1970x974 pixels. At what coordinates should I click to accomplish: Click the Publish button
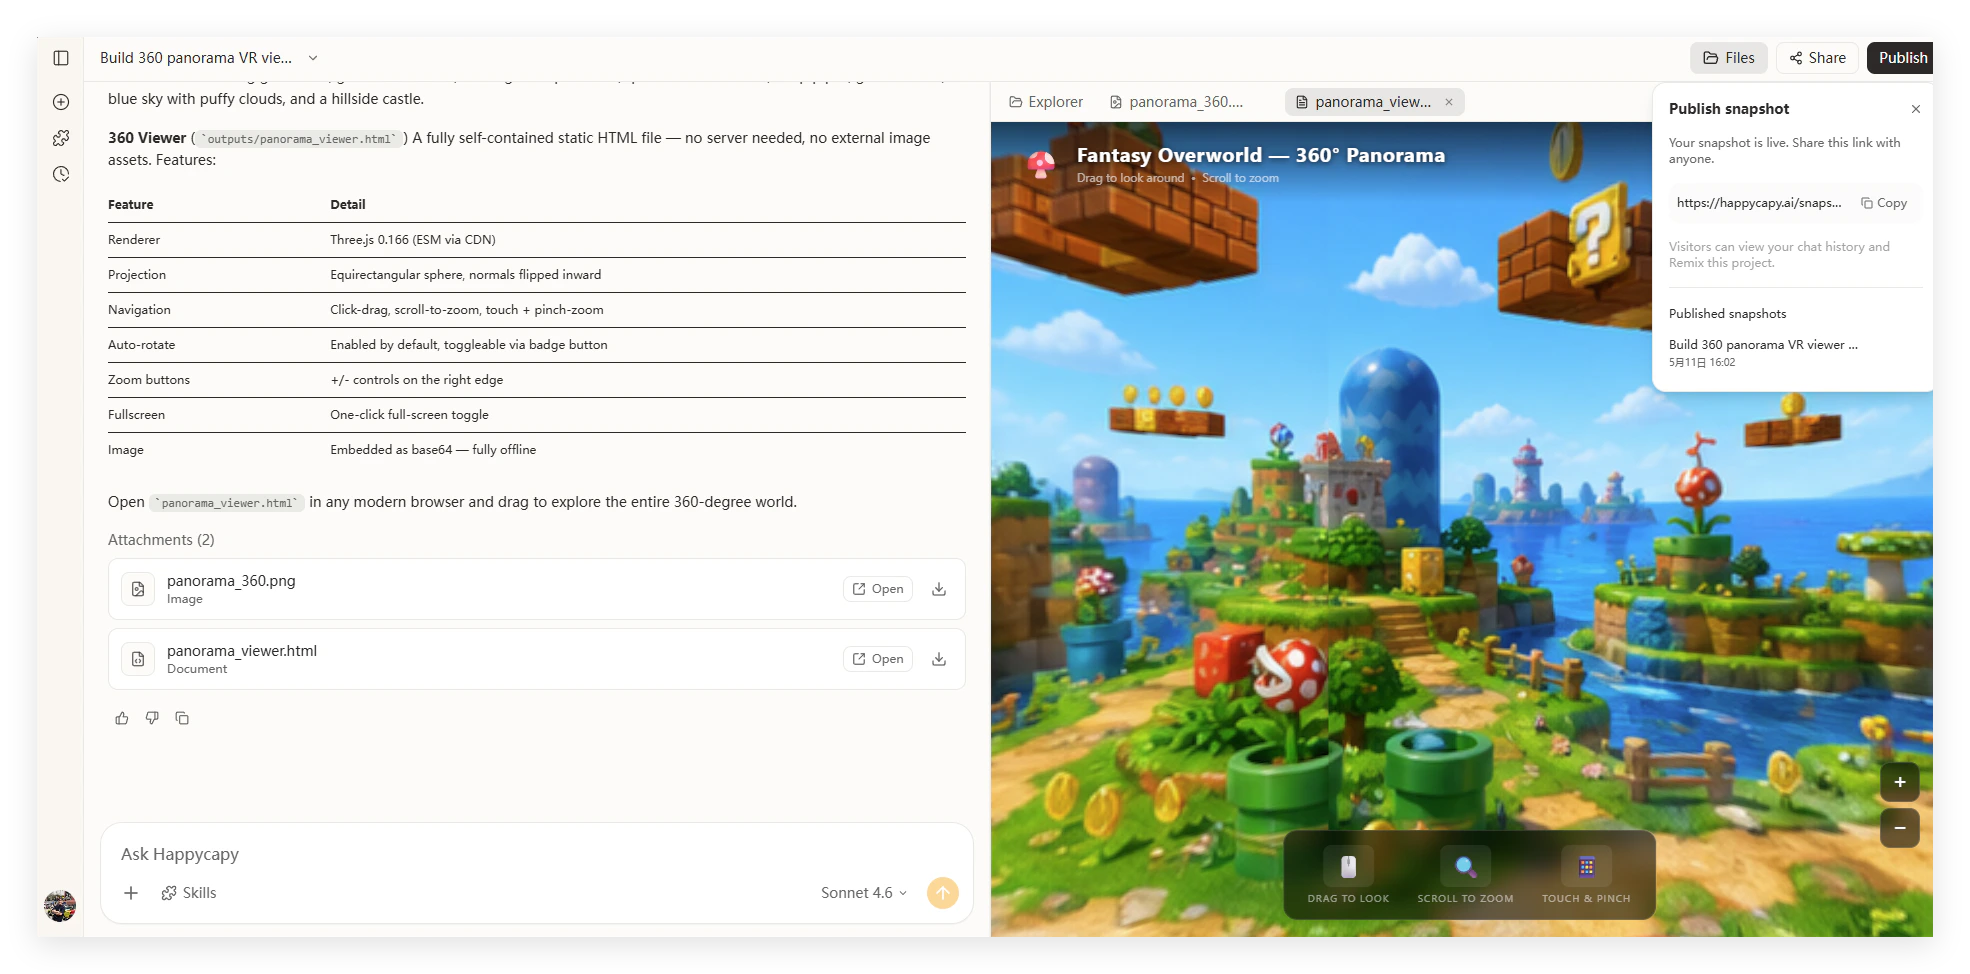[1901, 58]
